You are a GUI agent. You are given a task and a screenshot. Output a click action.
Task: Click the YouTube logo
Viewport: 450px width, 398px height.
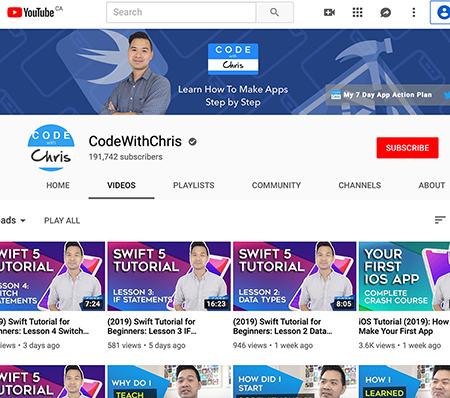[31, 12]
